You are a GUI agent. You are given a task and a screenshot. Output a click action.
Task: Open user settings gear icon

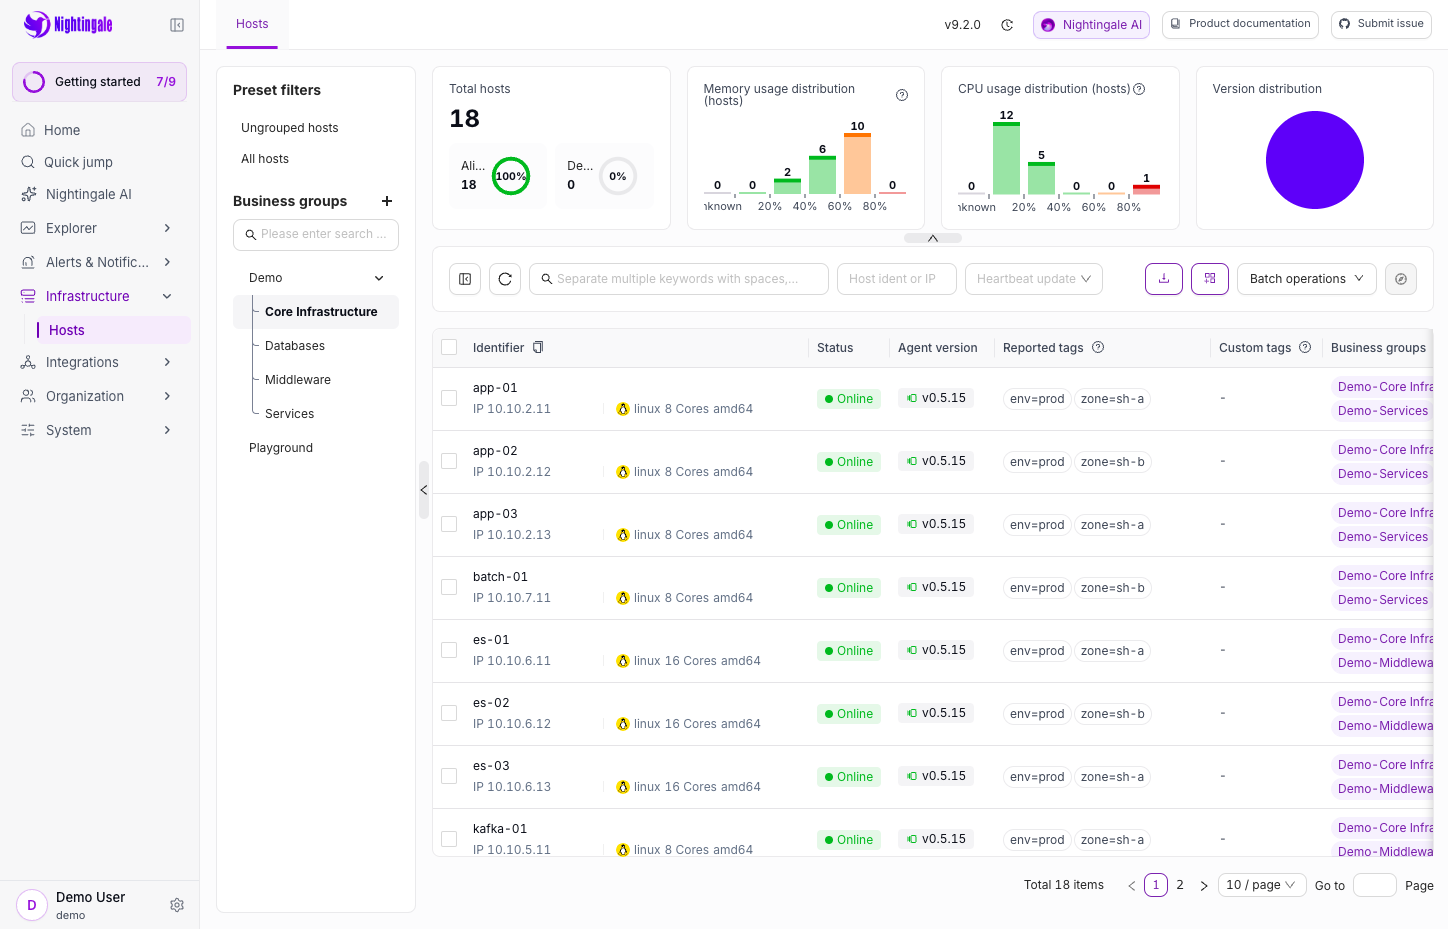[x=177, y=905]
